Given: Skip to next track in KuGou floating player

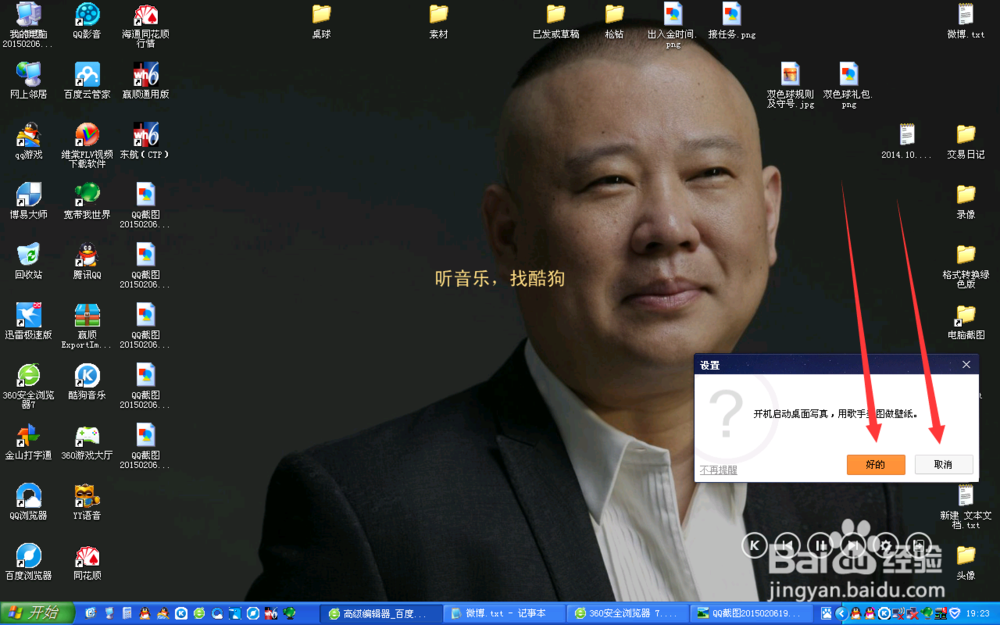Looking at the screenshot, I should 851,545.
